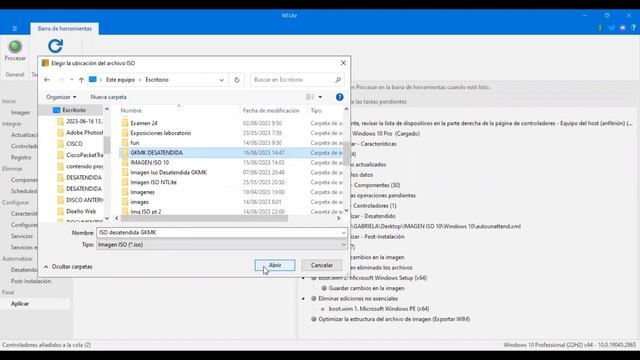Open the file dialog help icon
Image resolution: width=640 pixels, height=360 pixels.
pyautogui.click(x=339, y=97)
